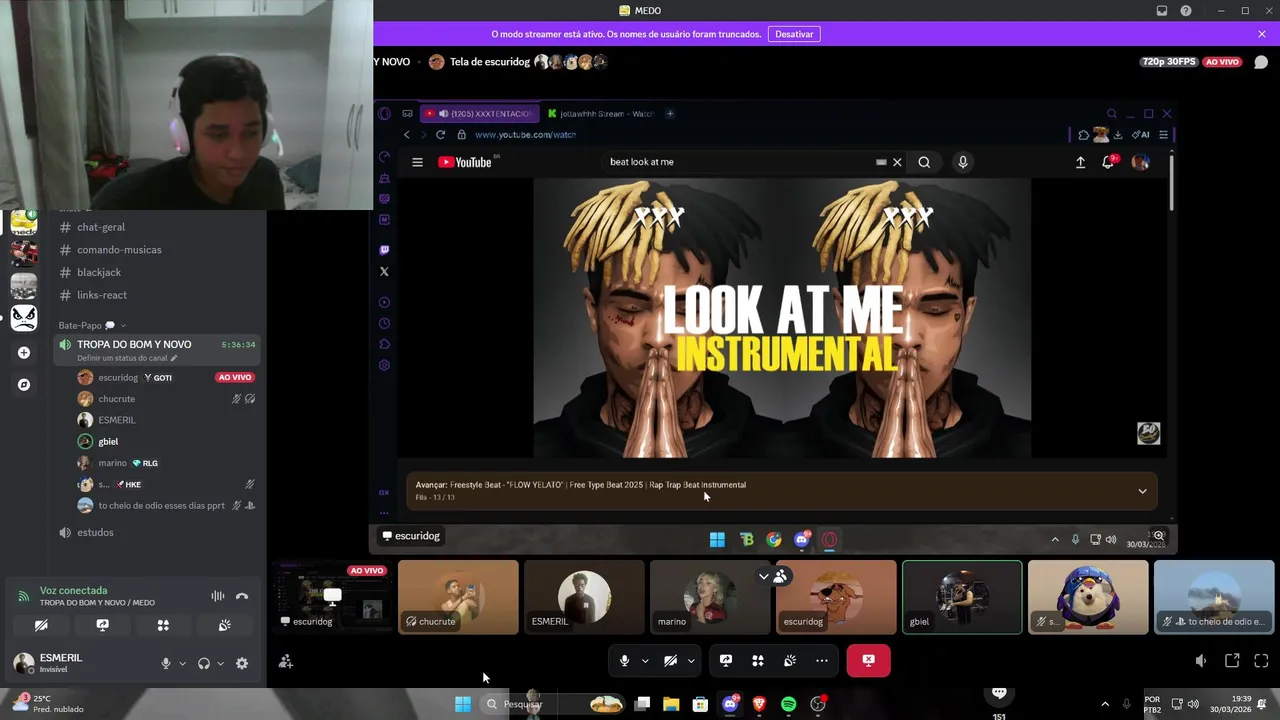Screen dimensions: 1280x720
Task: Click Definir um status do canal
Action: tap(127, 358)
